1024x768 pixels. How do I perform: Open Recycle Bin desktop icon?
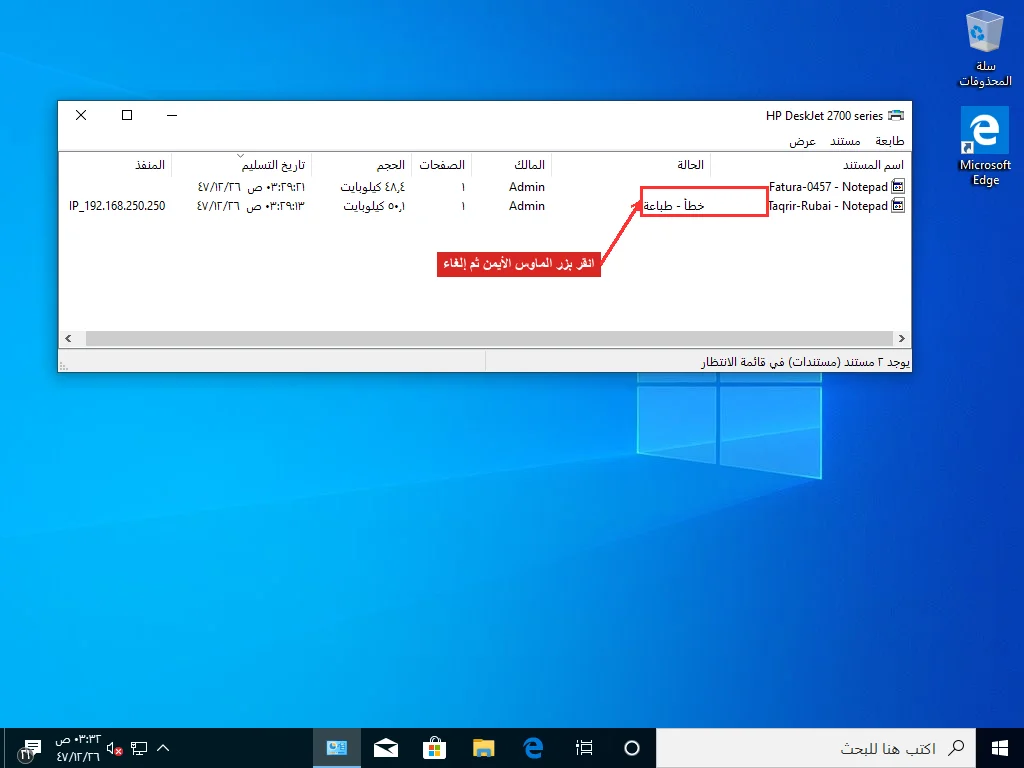(985, 50)
